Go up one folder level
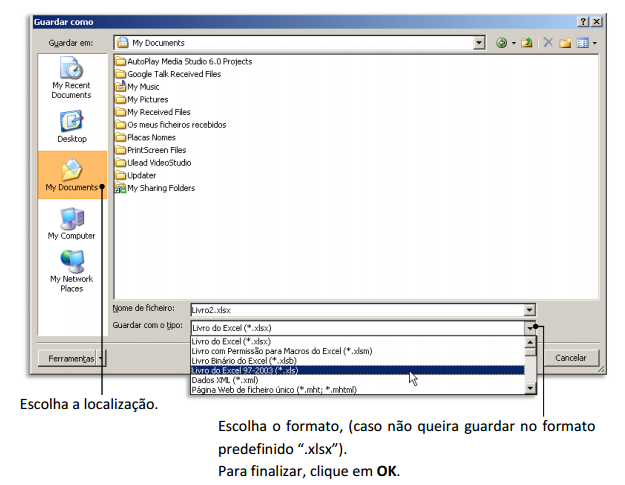The height and width of the screenshot is (485, 625). 526,43
